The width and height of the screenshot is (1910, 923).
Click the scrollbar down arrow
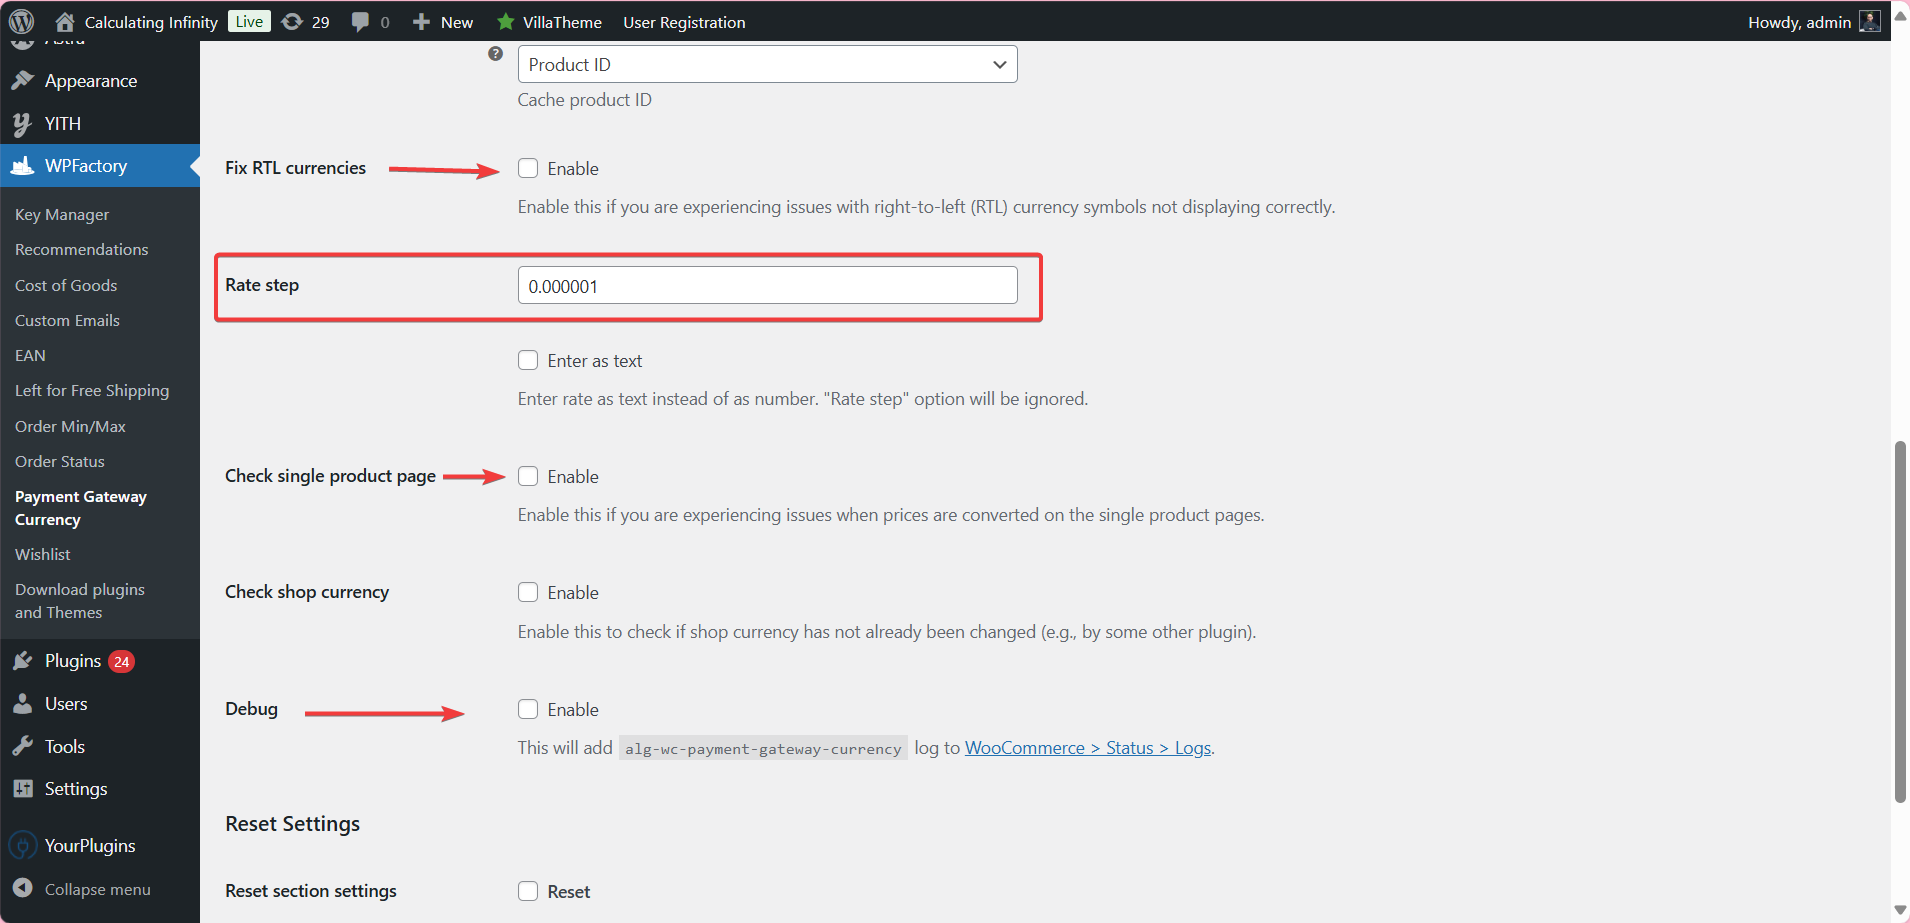(1900, 911)
